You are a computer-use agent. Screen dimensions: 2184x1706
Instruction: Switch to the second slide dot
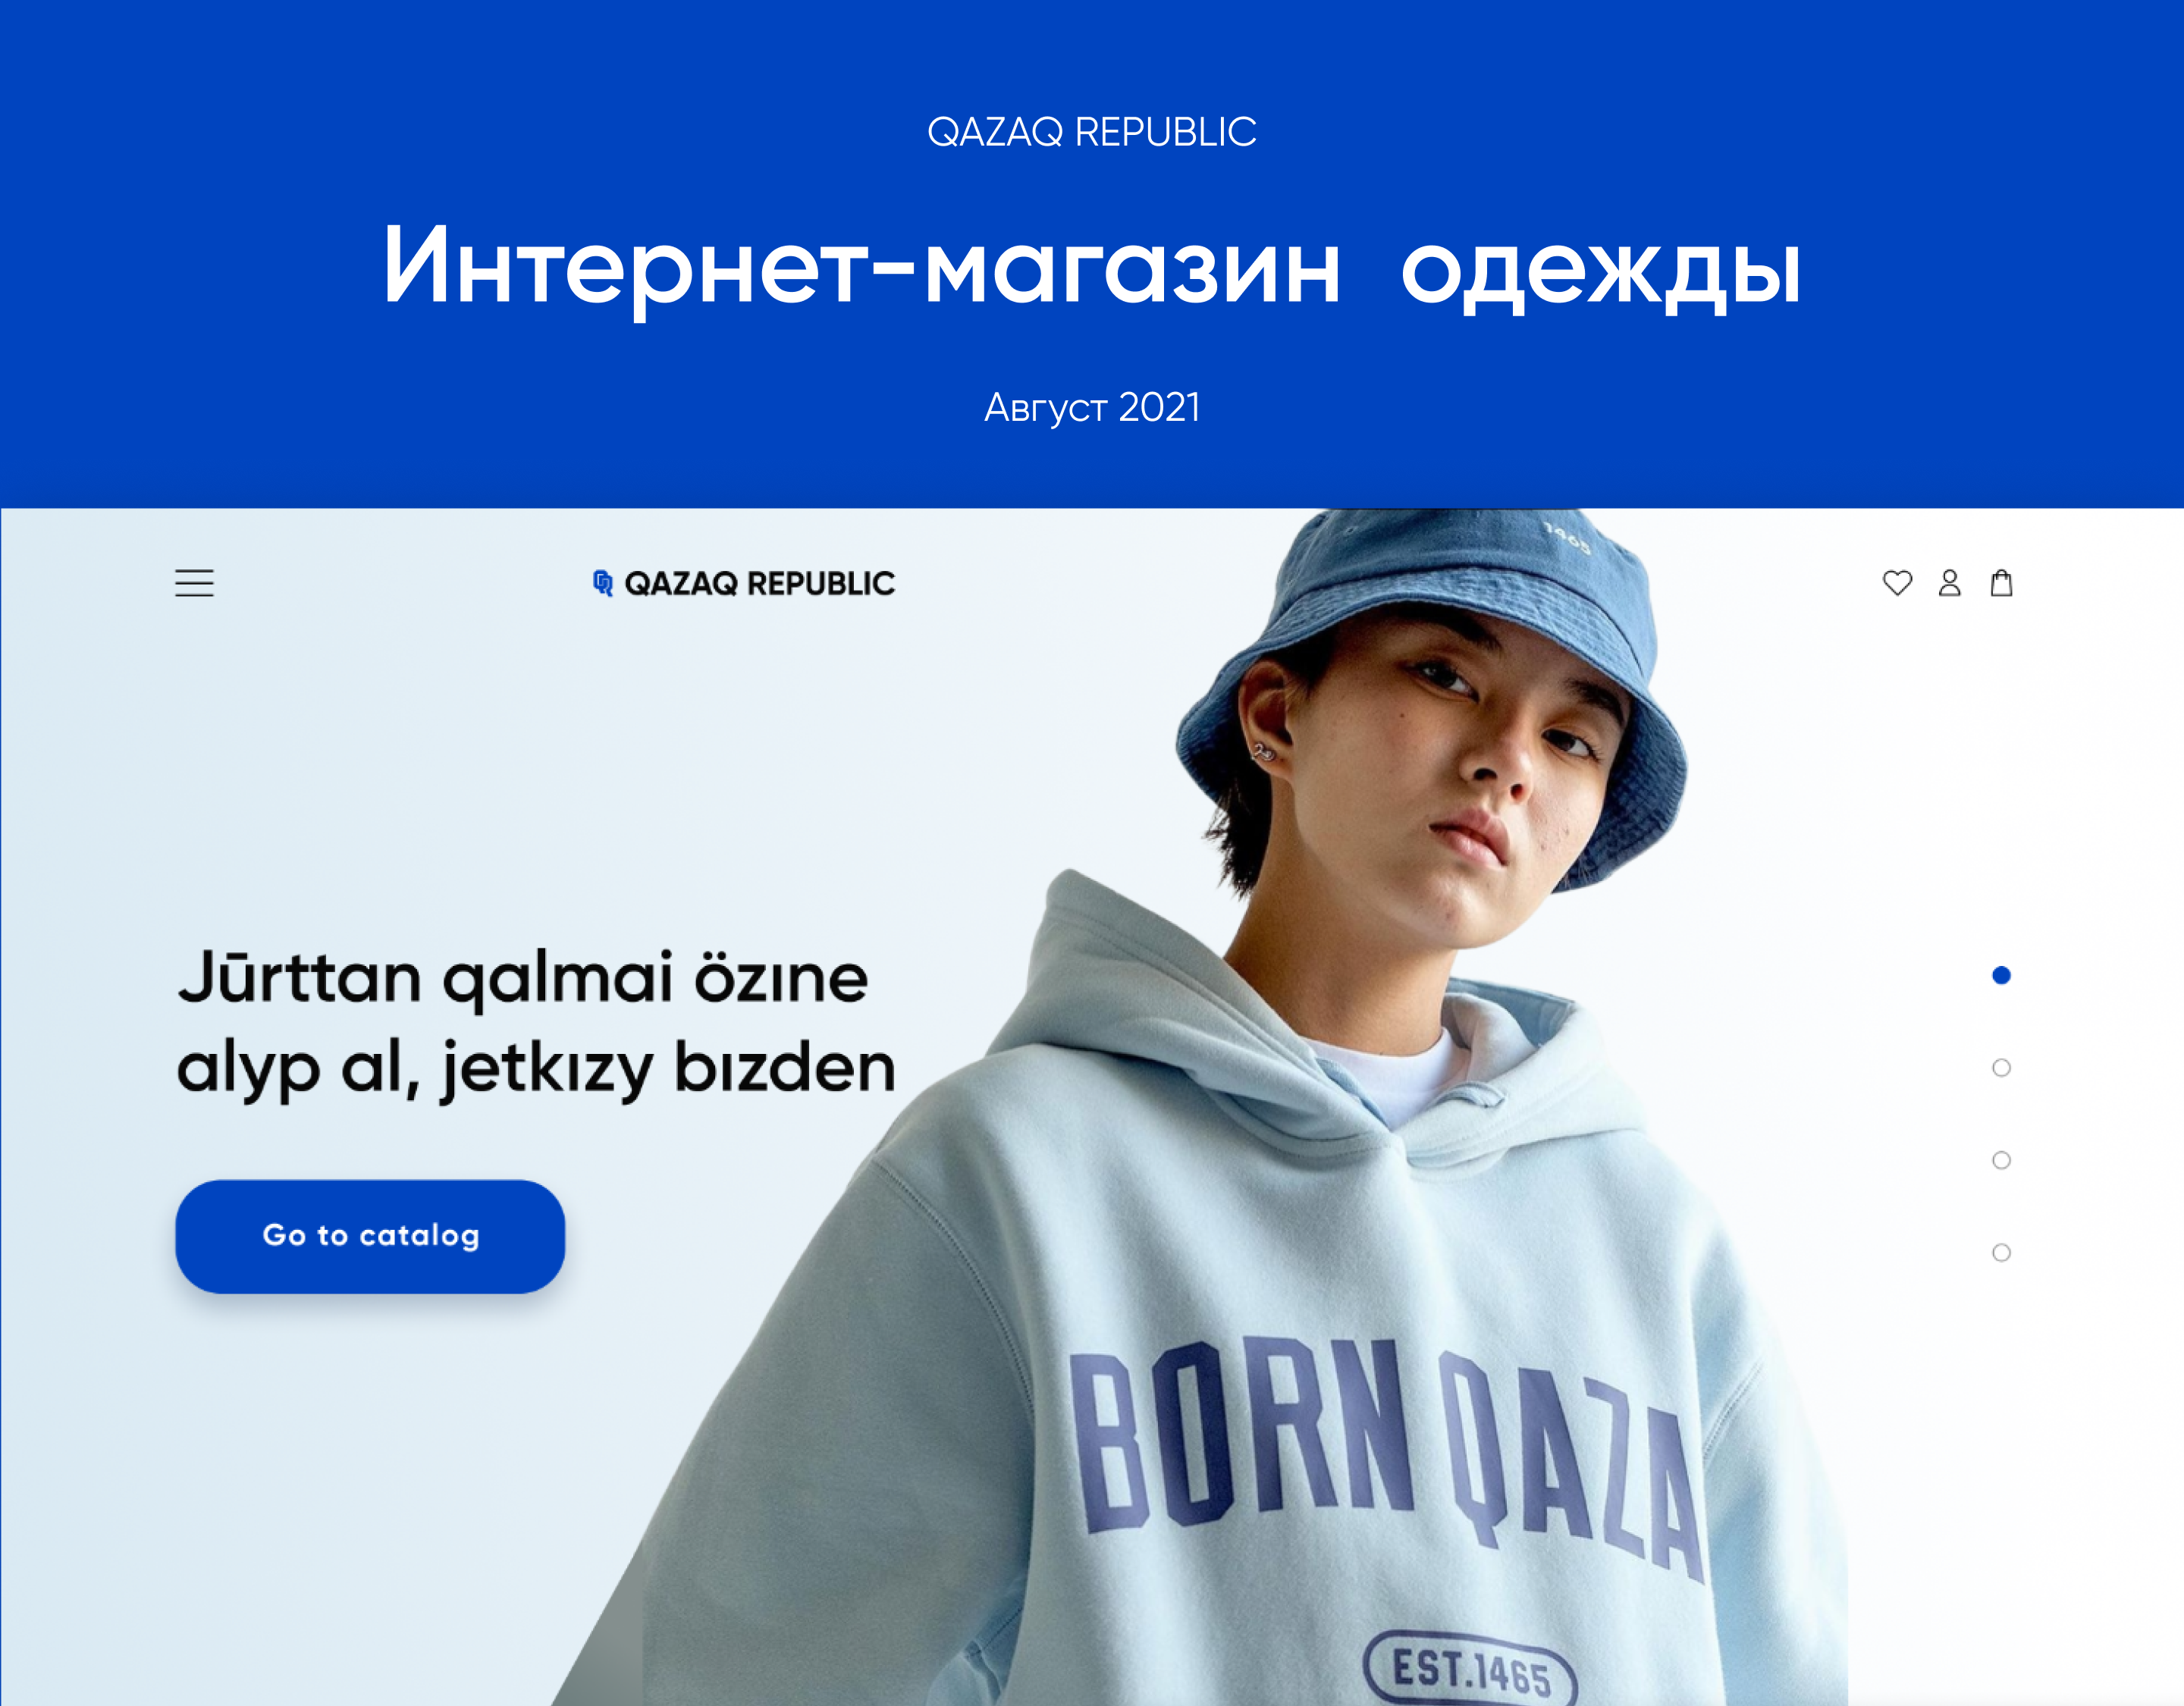(2001, 1067)
